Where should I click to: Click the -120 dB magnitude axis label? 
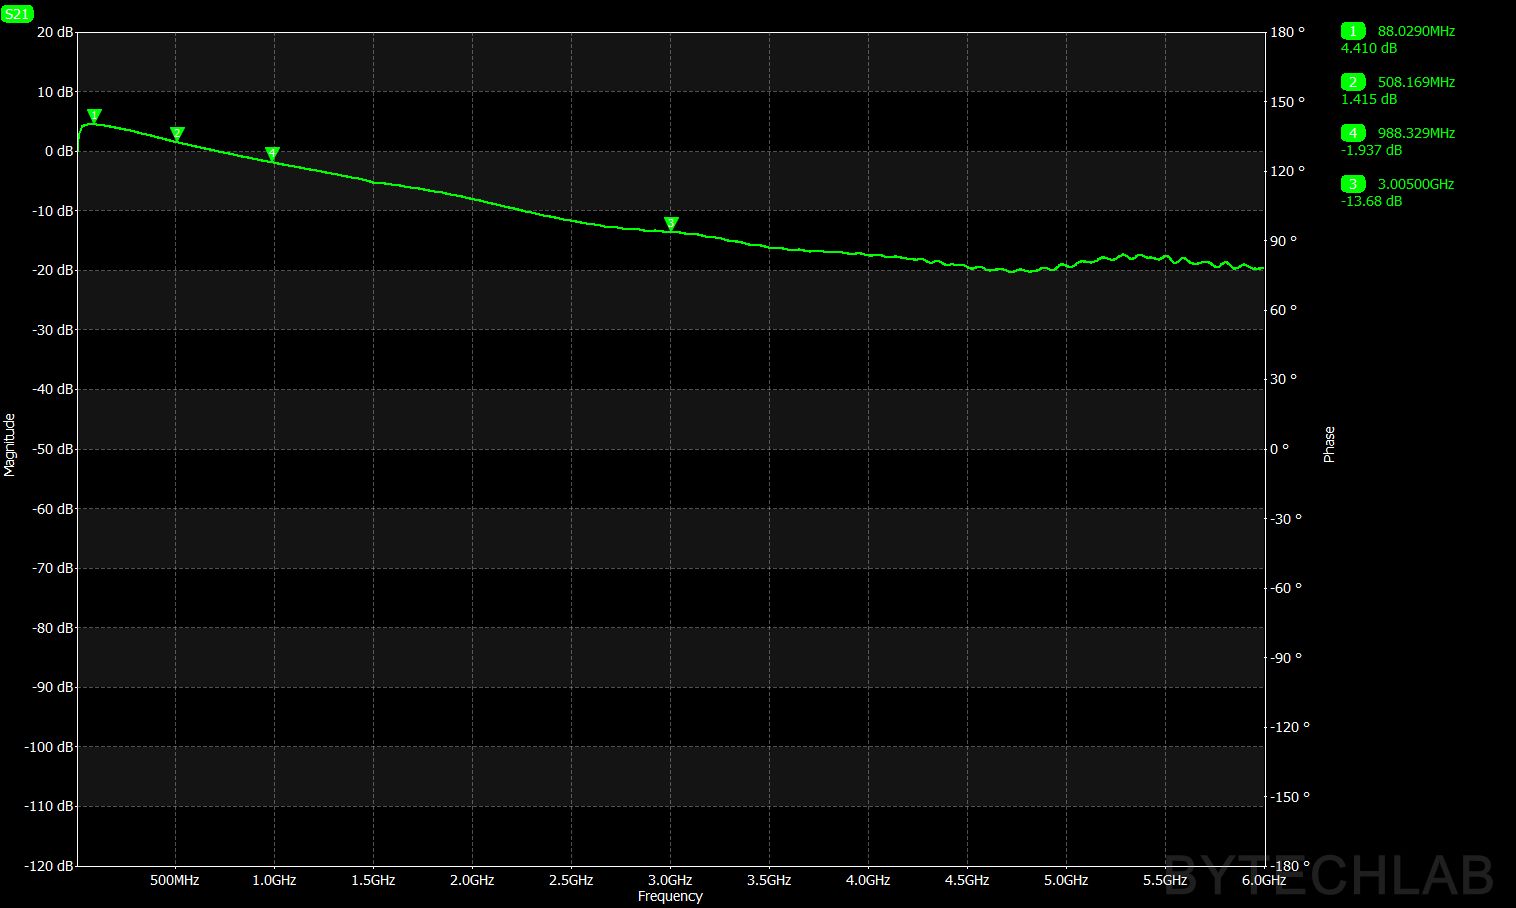[50, 866]
